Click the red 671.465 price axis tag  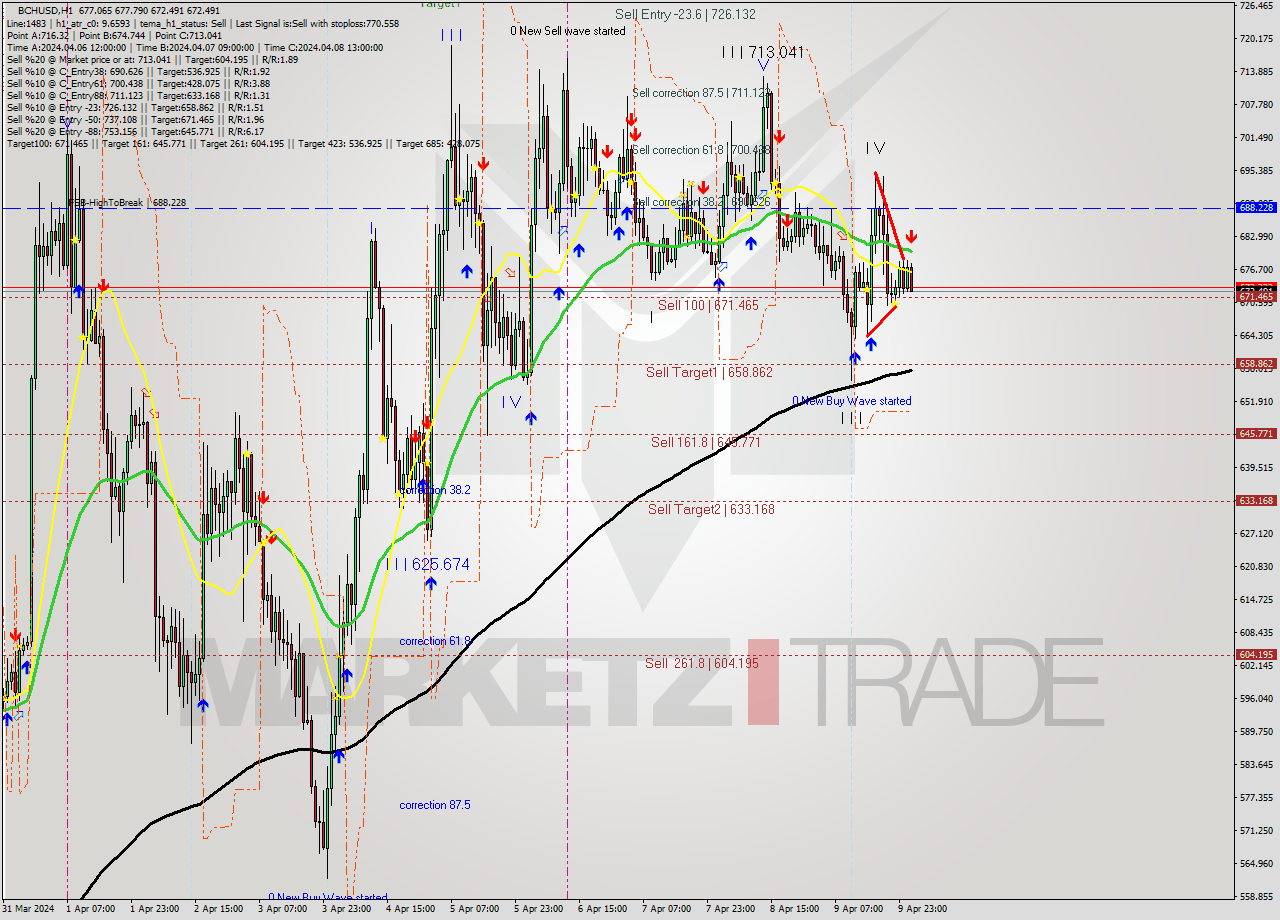(x=1256, y=297)
